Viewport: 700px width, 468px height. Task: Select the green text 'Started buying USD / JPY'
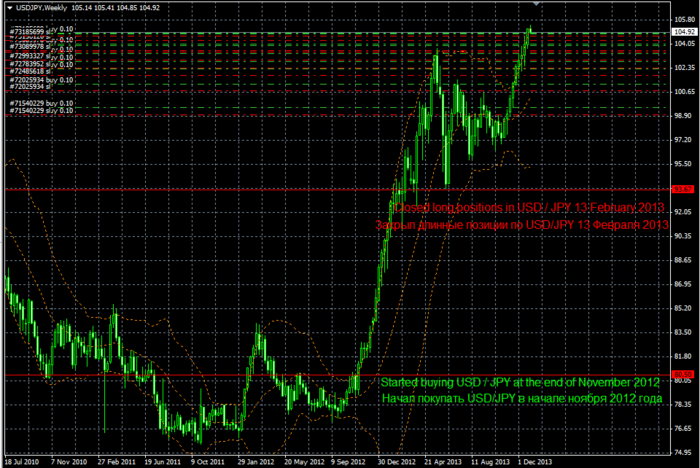tap(444, 382)
